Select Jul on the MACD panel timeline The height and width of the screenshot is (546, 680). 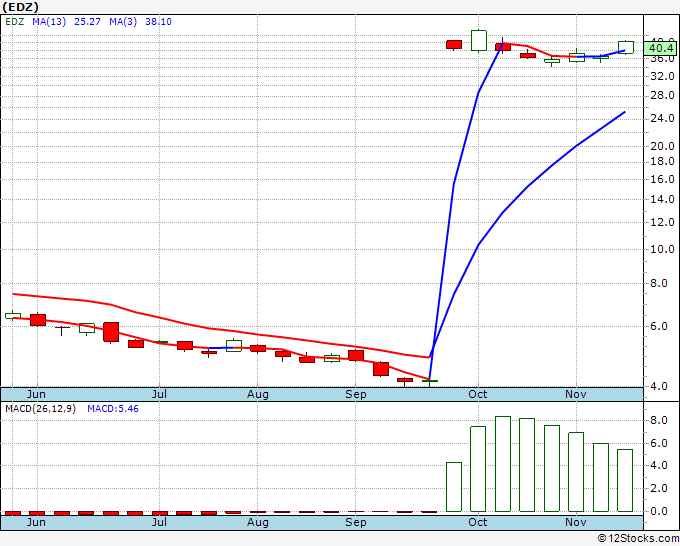tap(159, 522)
